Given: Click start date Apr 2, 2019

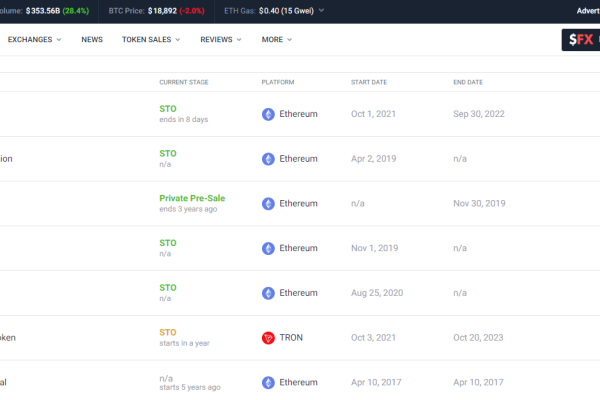Looking at the screenshot, I should pyautogui.click(x=373, y=158).
